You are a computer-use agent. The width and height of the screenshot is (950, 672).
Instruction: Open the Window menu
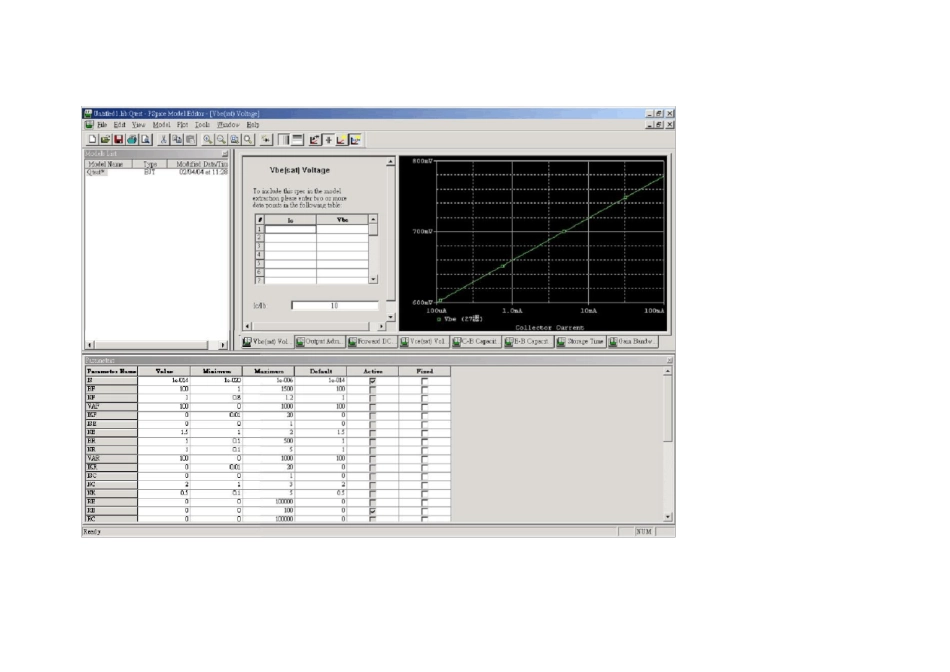pyautogui.click(x=228, y=125)
